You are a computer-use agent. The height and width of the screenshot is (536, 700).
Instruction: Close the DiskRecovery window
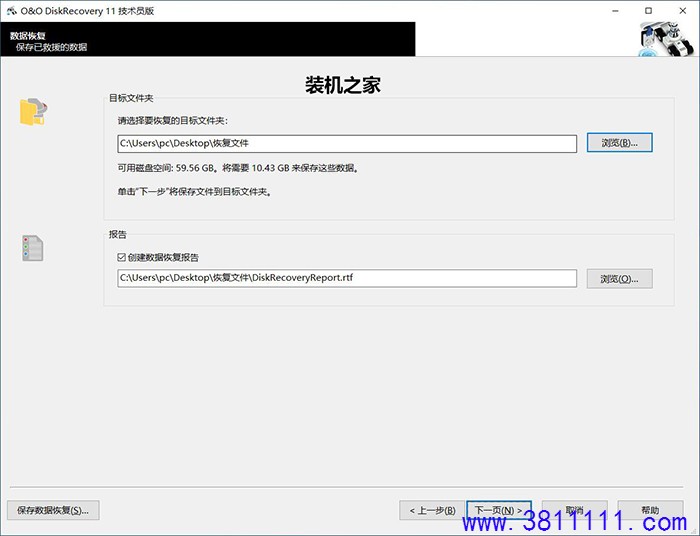(x=683, y=11)
